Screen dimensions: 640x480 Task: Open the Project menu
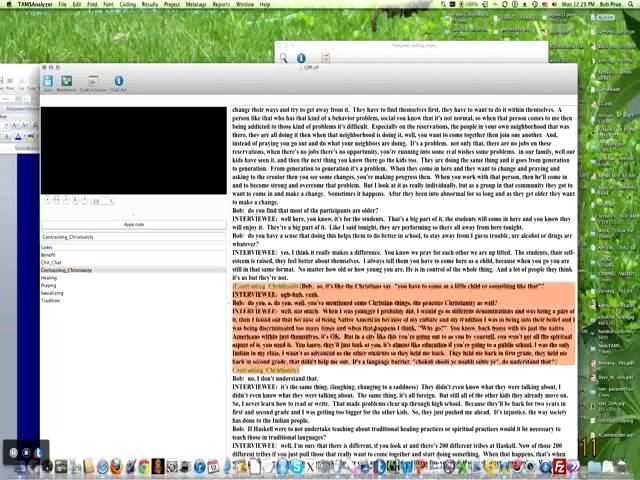pyautogui.click(x=172, y=4)
